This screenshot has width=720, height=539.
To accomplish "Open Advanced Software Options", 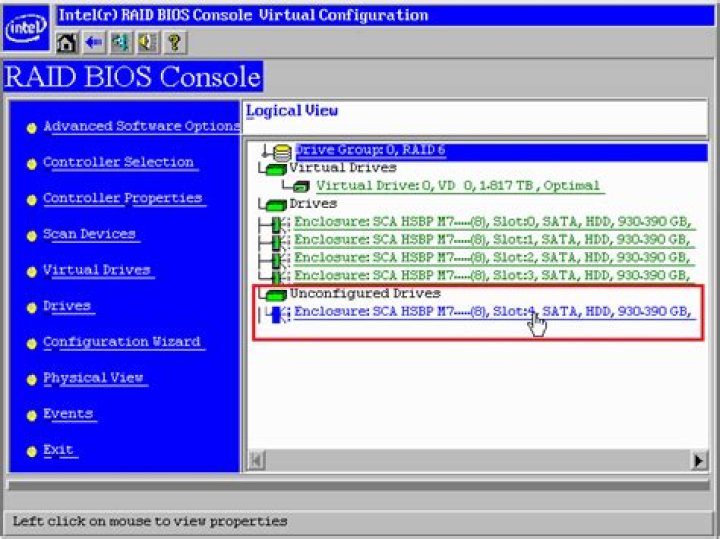I will pyautogui.click(x=142, y=126).
